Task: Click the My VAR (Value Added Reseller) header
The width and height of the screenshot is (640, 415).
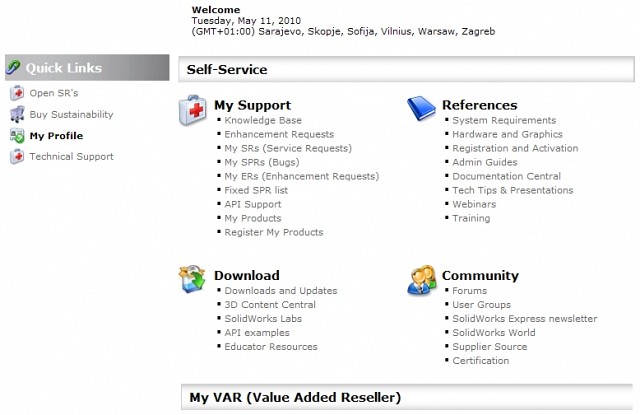Action: [x=407, y=397]
